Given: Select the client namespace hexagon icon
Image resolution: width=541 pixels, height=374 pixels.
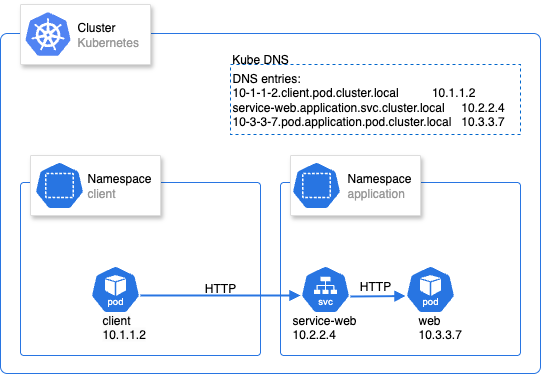Looking at the screenshot, I should (59, 185).
